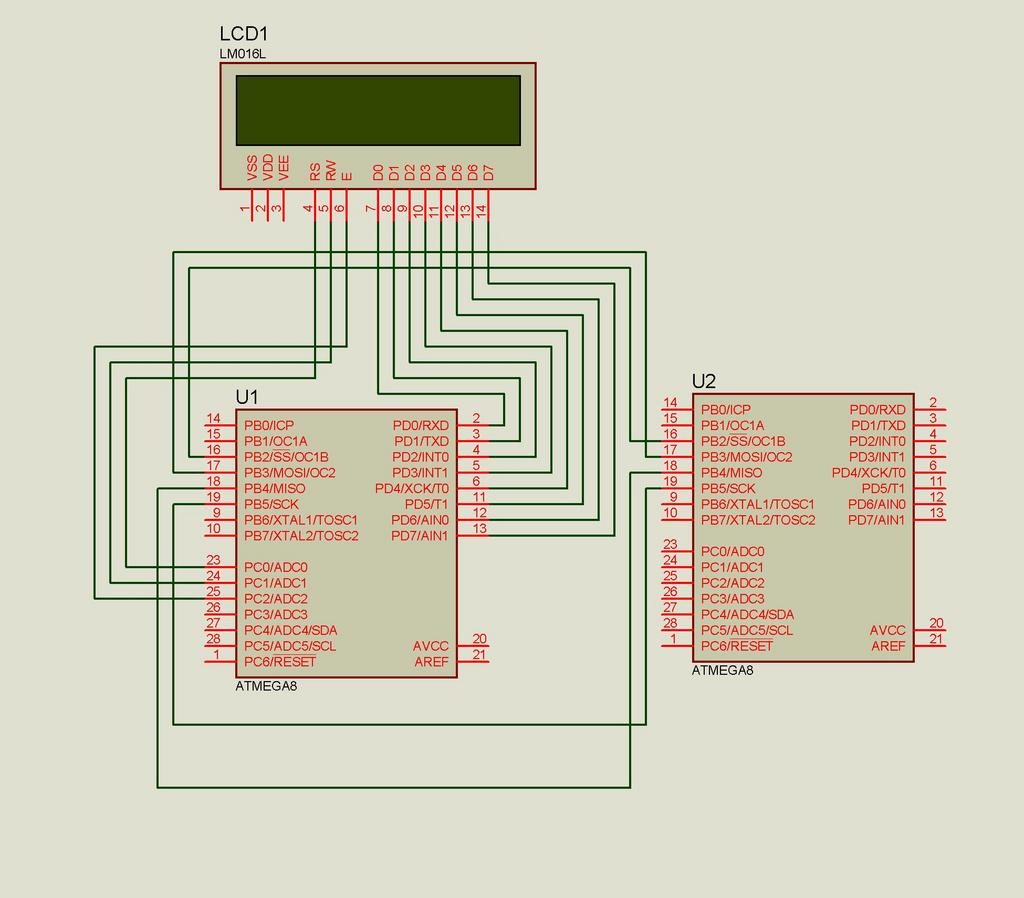Select the LCD1 component label
The height and width of the screenshot is (898, 1024).
point(244,33)
